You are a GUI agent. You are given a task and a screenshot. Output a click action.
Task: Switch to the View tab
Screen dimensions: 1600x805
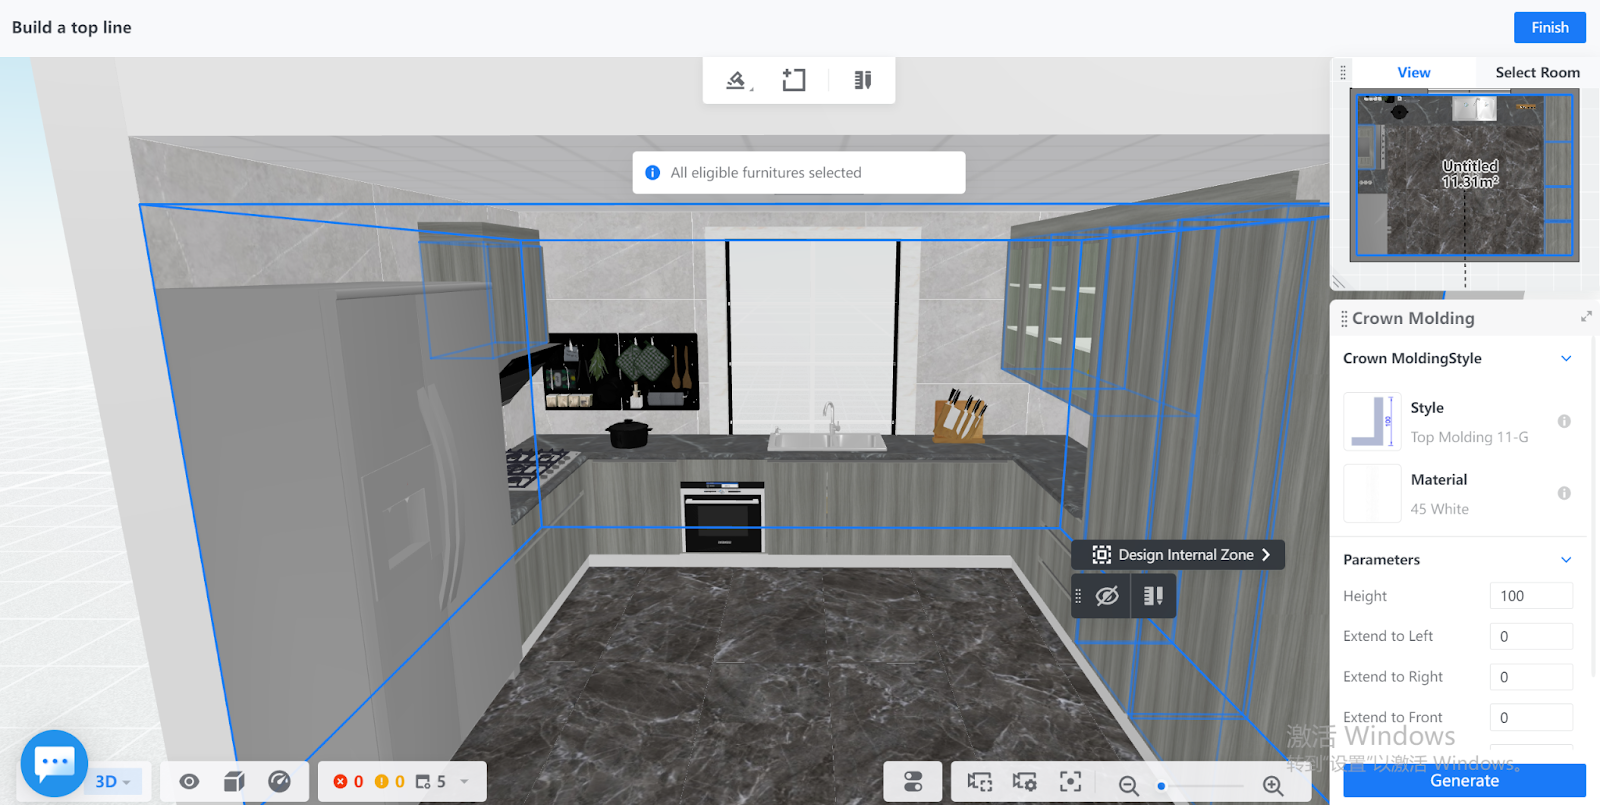(1414, 73)
